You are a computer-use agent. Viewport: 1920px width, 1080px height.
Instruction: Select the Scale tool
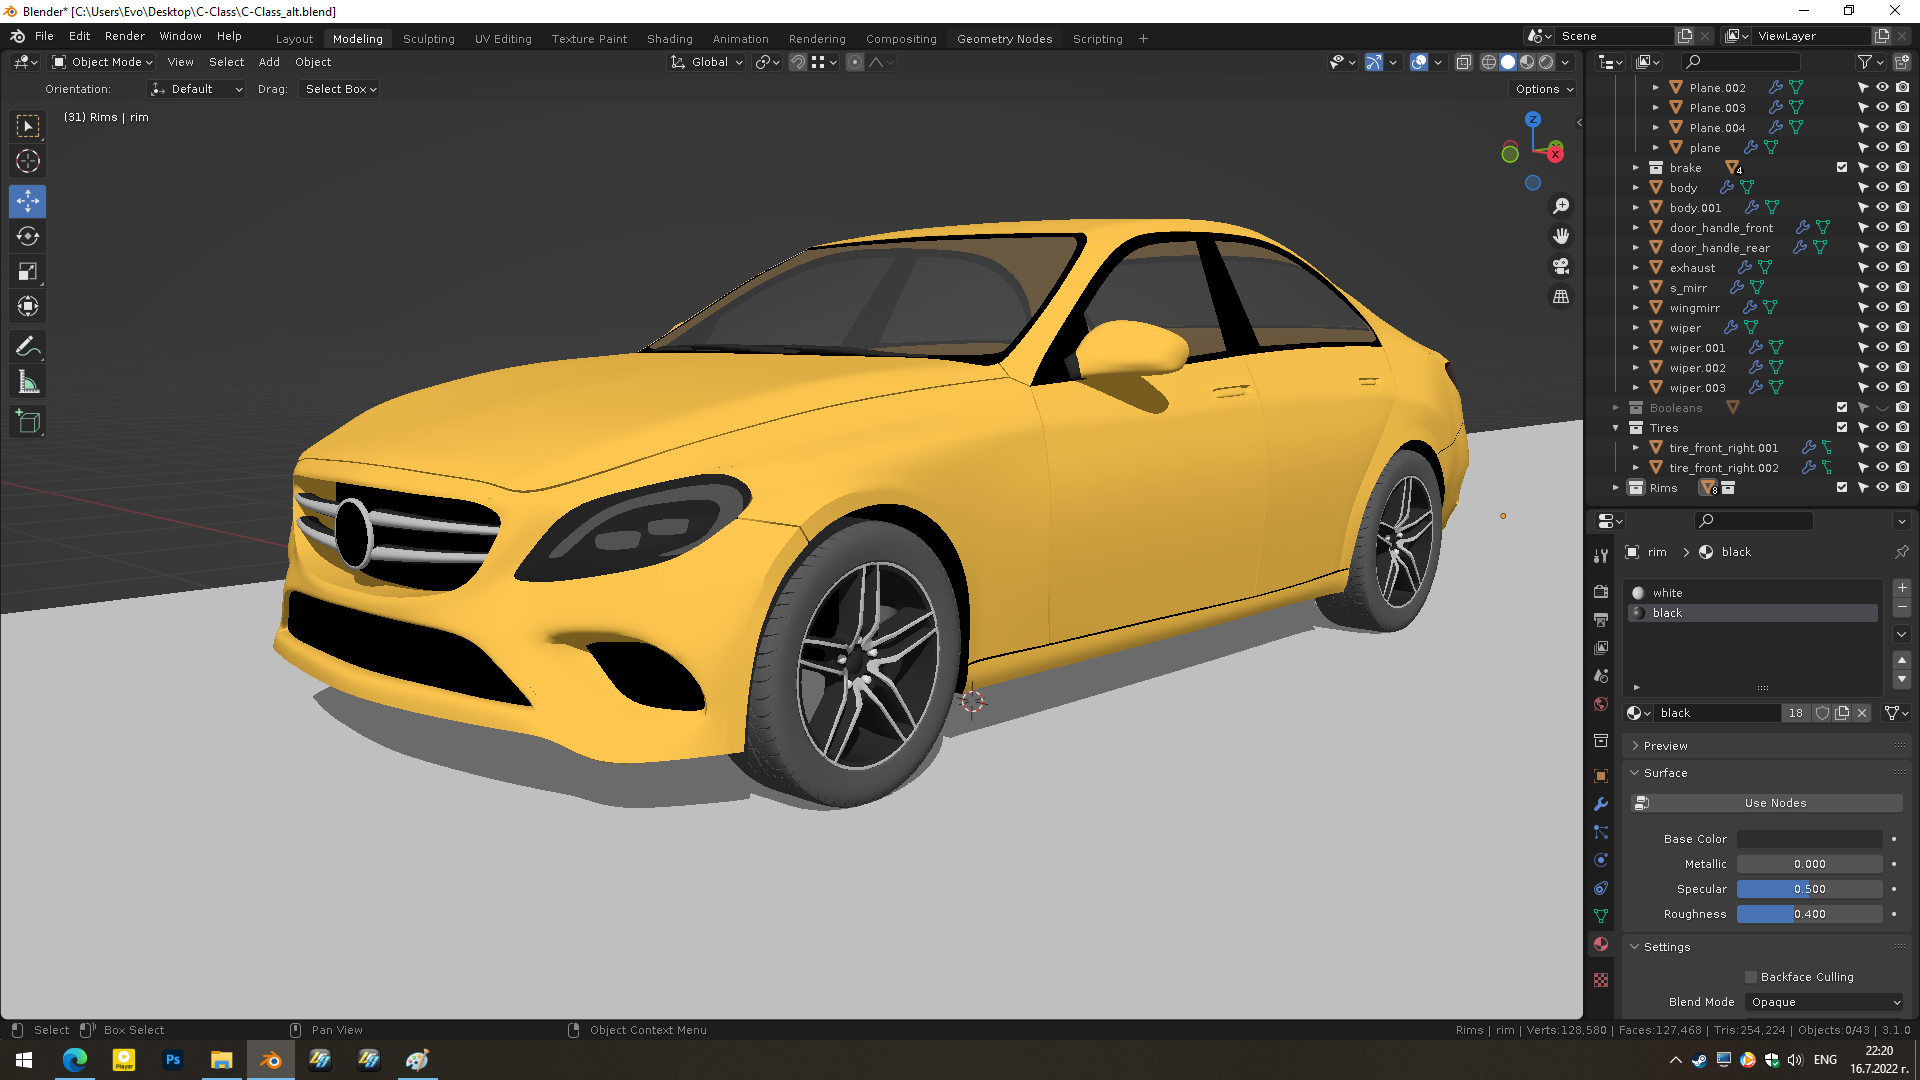point(28,272)
